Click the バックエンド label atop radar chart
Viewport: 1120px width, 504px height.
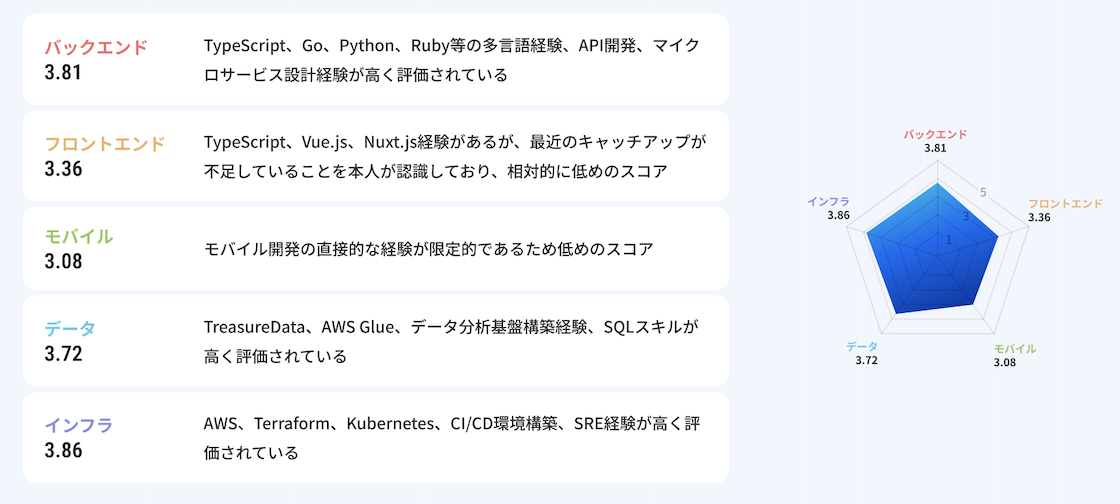[x=935, y=134]
